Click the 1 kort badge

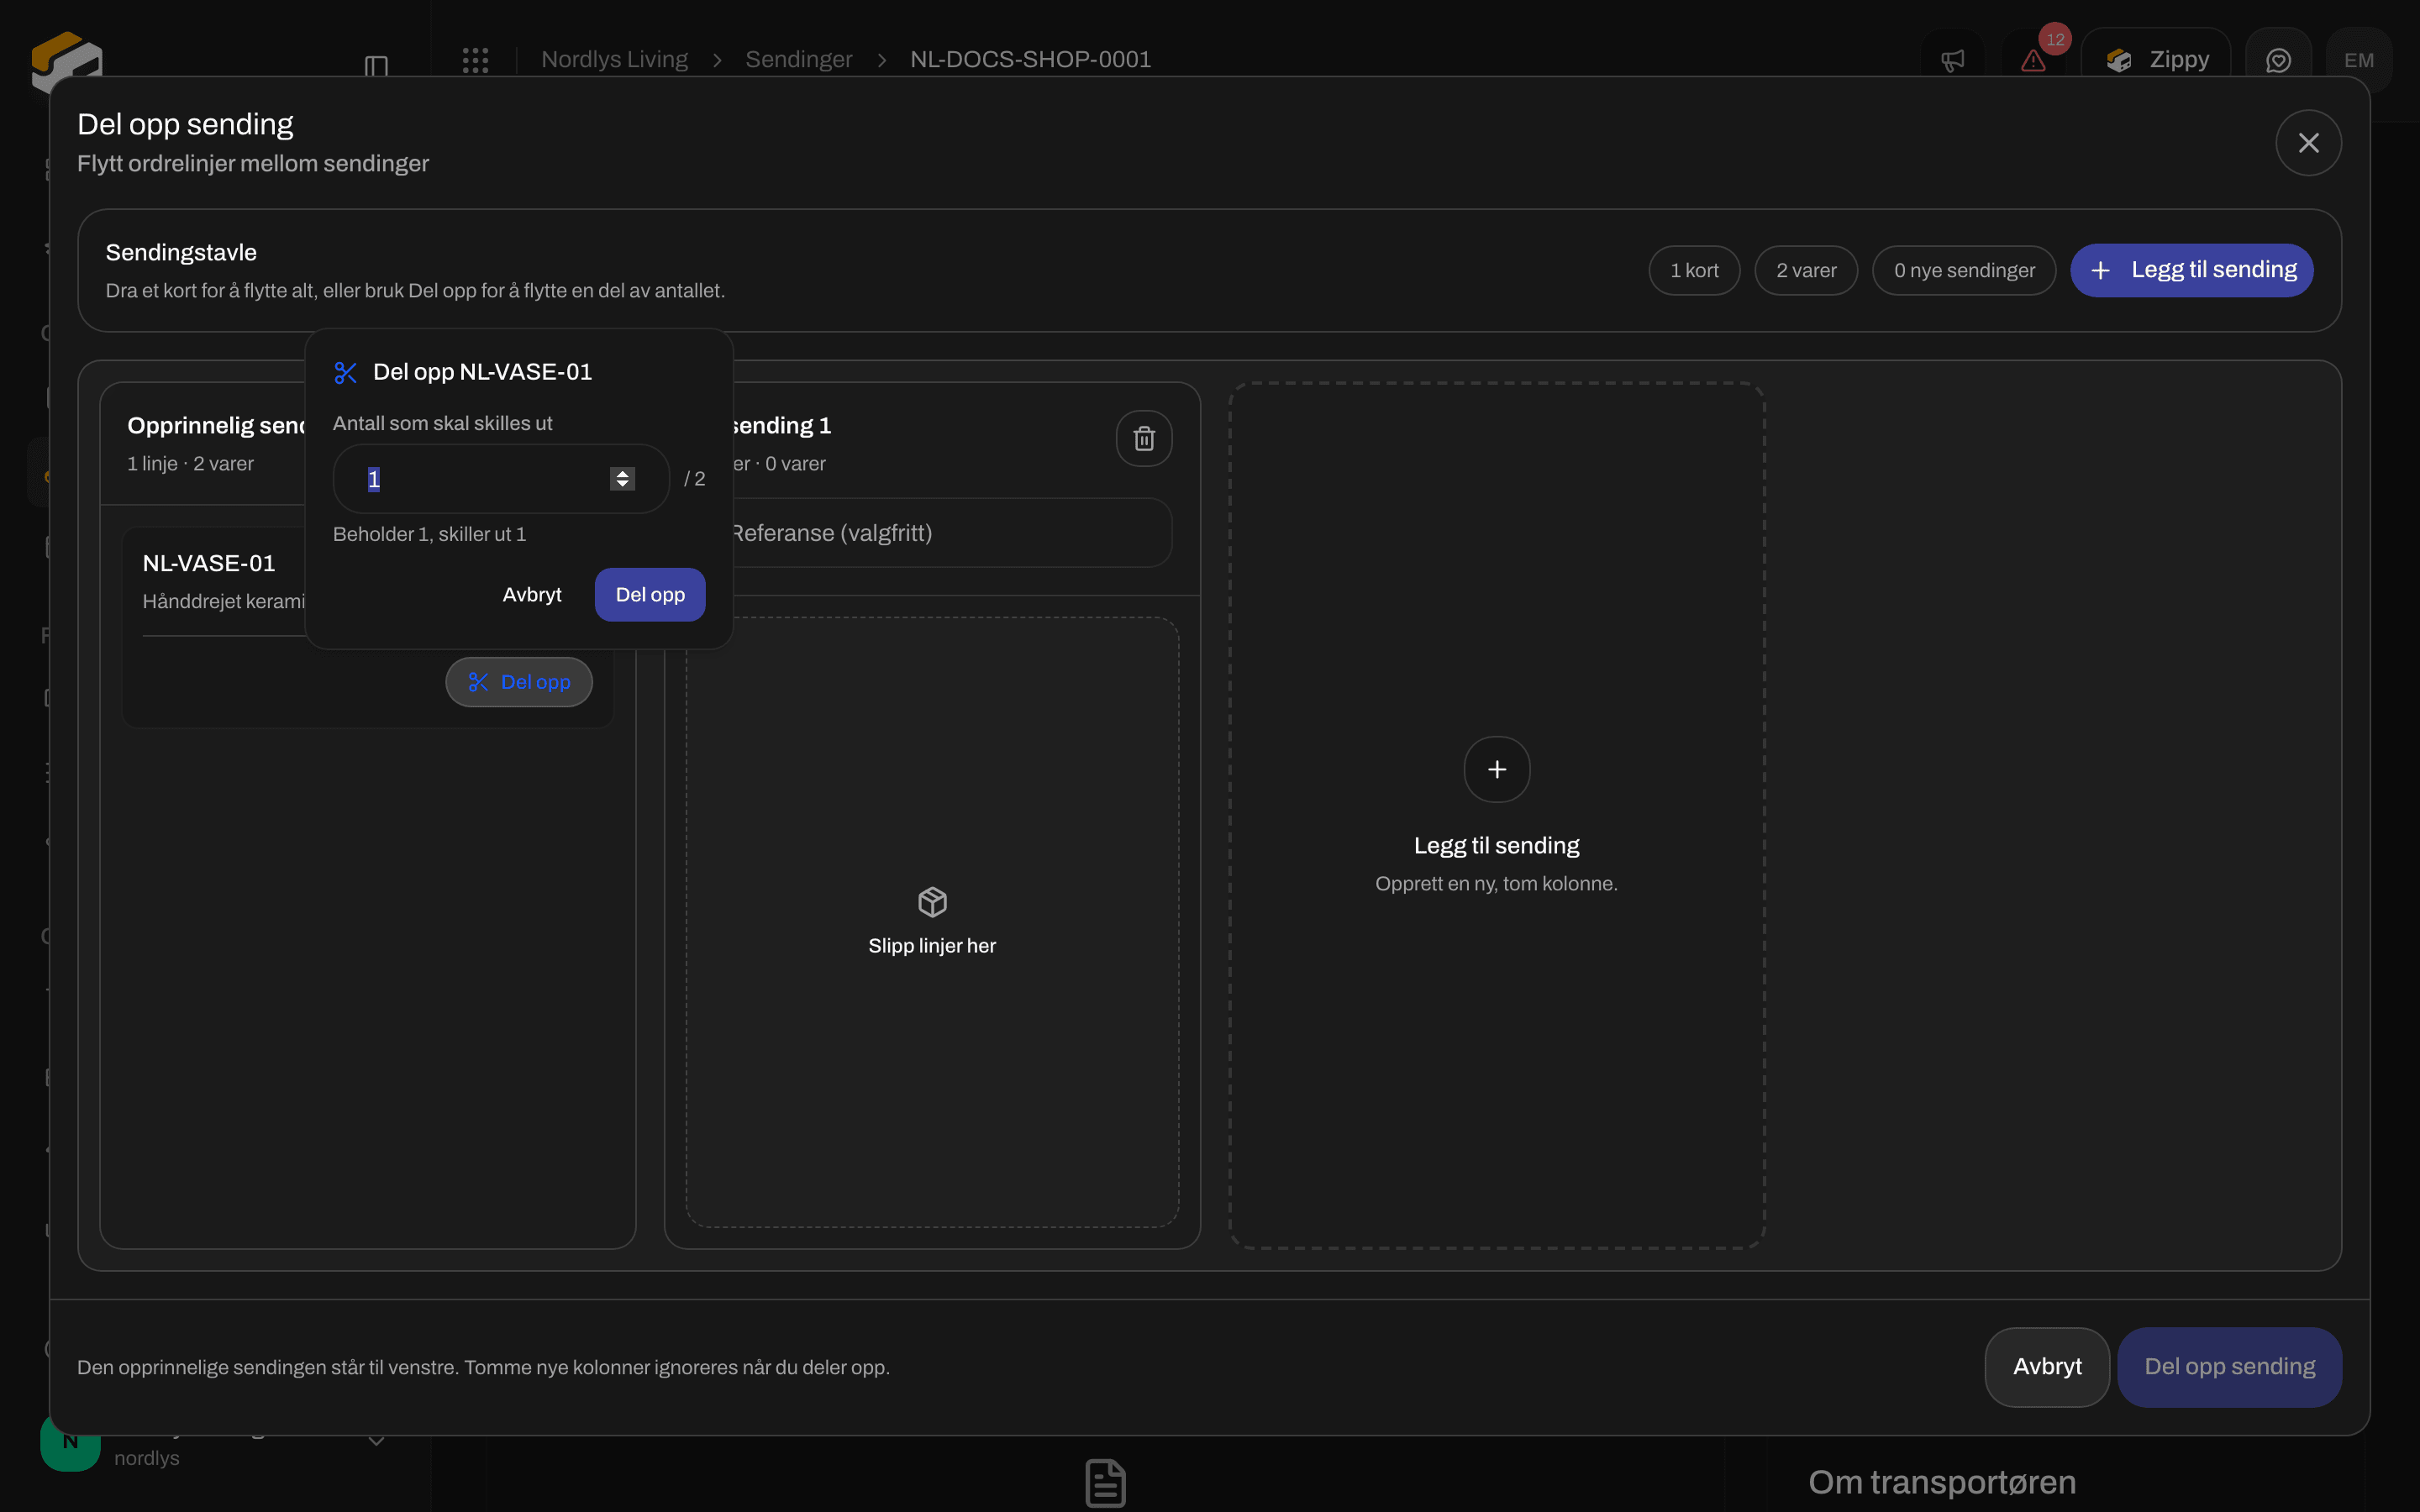tap(1694, 271)
